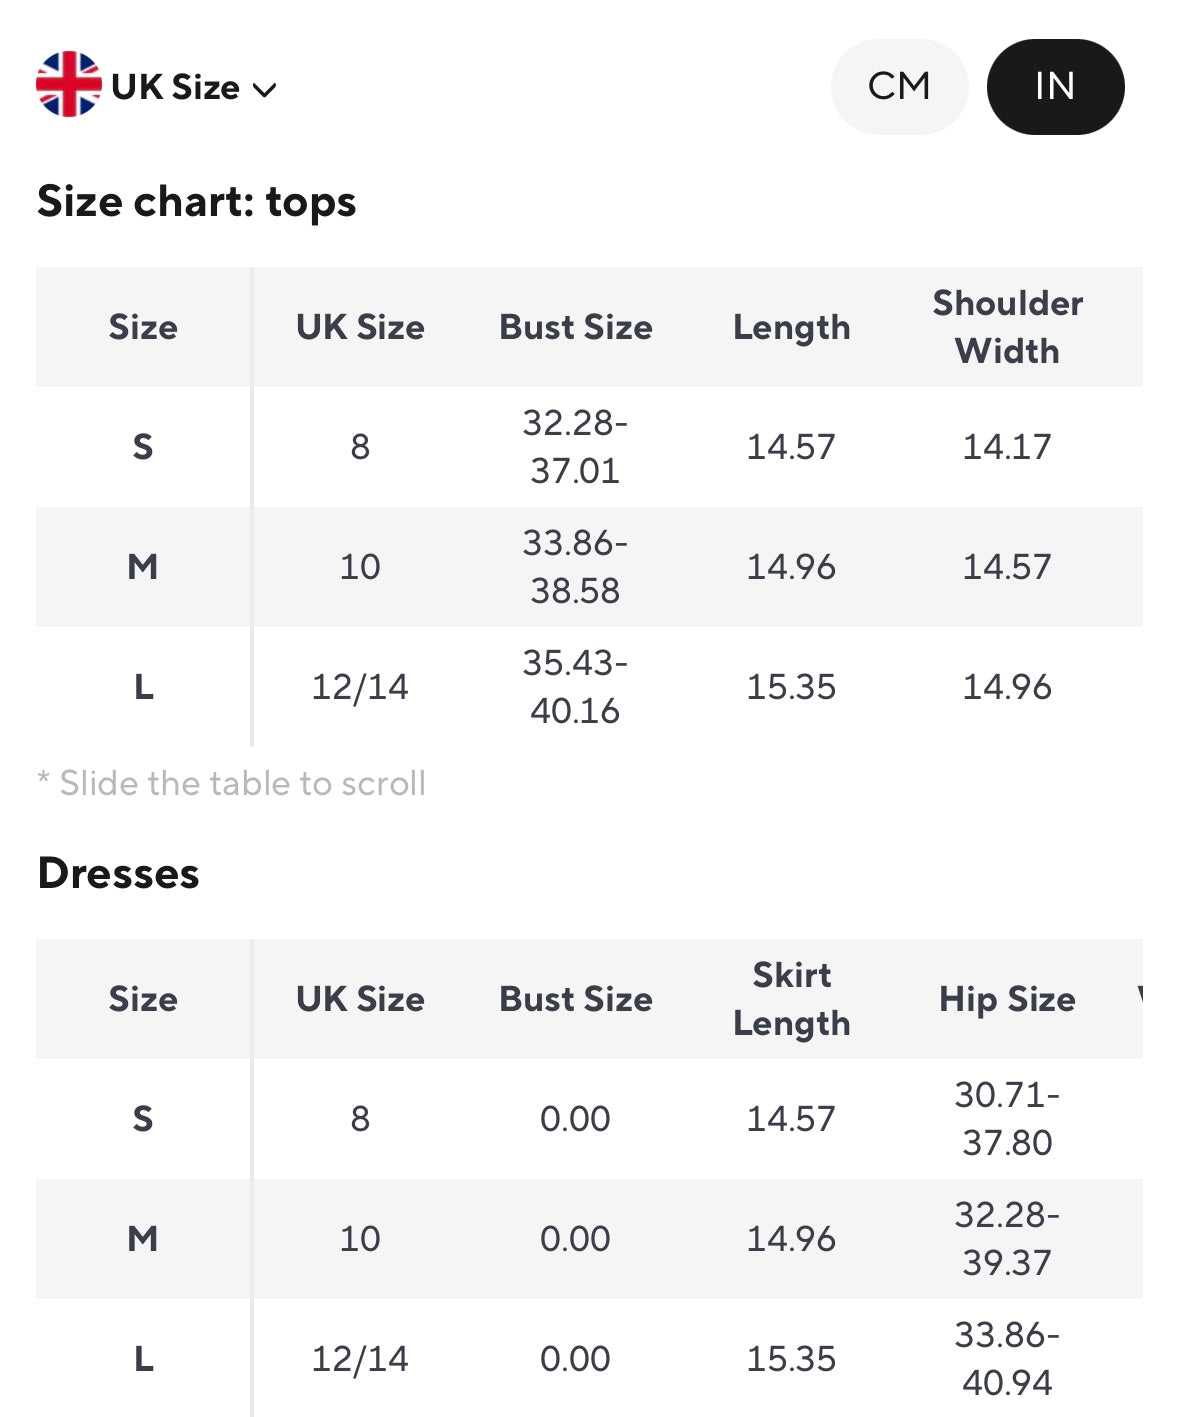The width and height of the screenshot is (1179, 1417).
Task: Select the S row label in tops table
Action: 143,447
